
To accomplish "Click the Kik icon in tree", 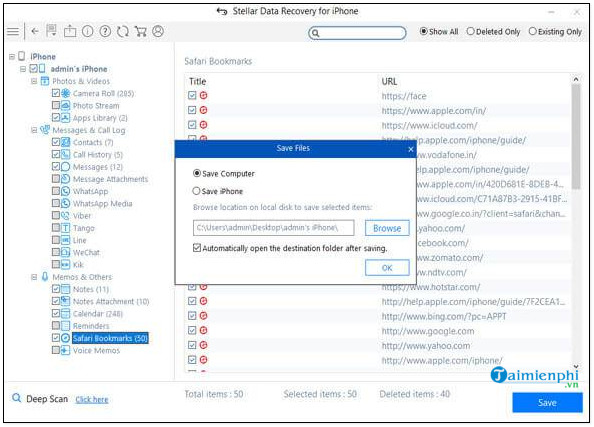I will coord(66,264).
